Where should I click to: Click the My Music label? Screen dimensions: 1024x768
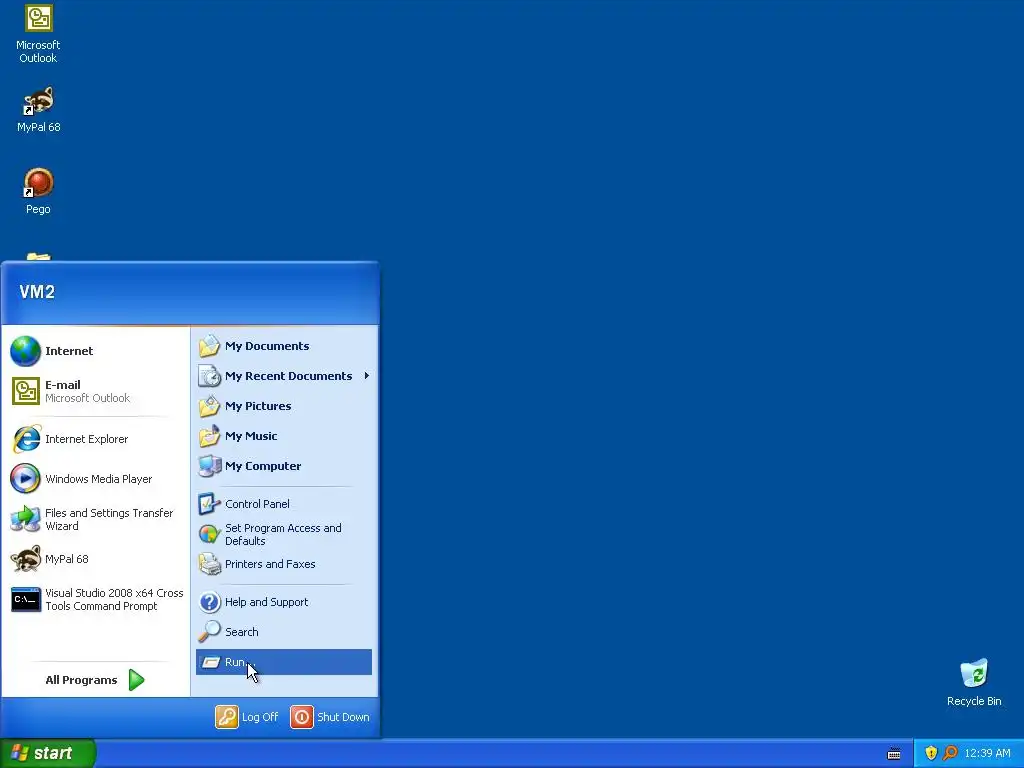click(251, 436)
